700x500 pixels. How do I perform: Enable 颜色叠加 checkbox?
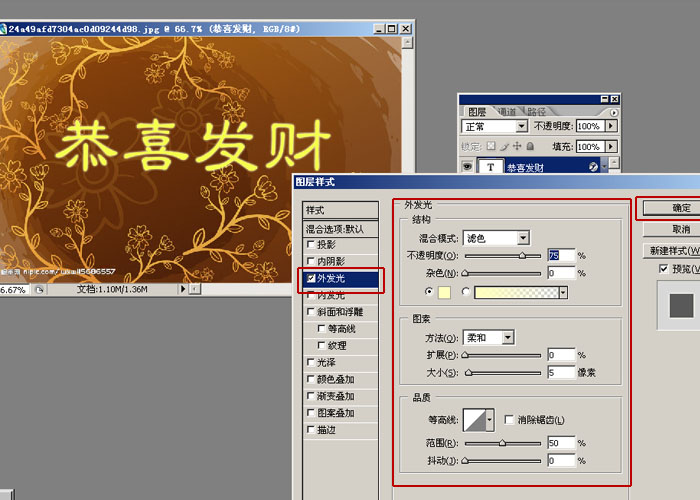click(311, 379)
